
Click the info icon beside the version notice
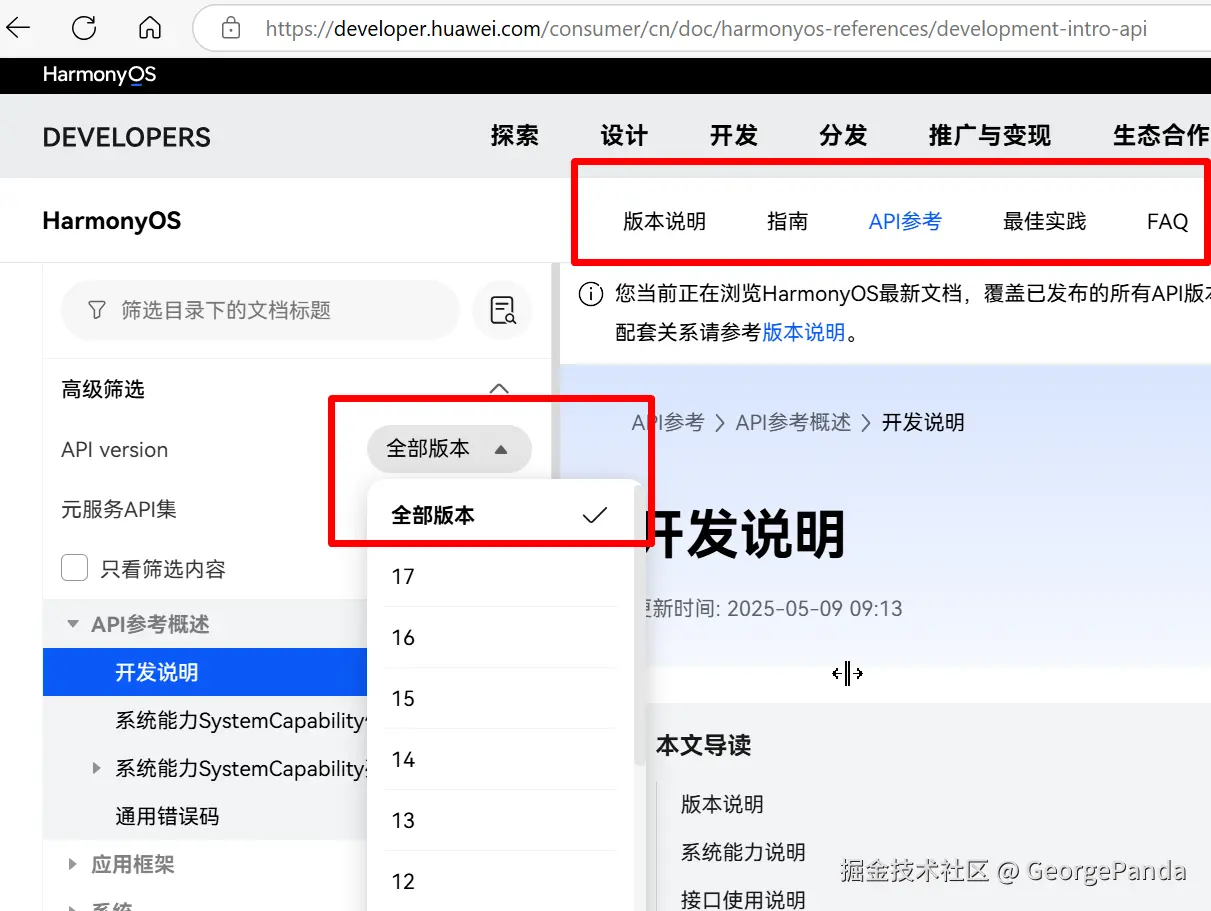590,294
